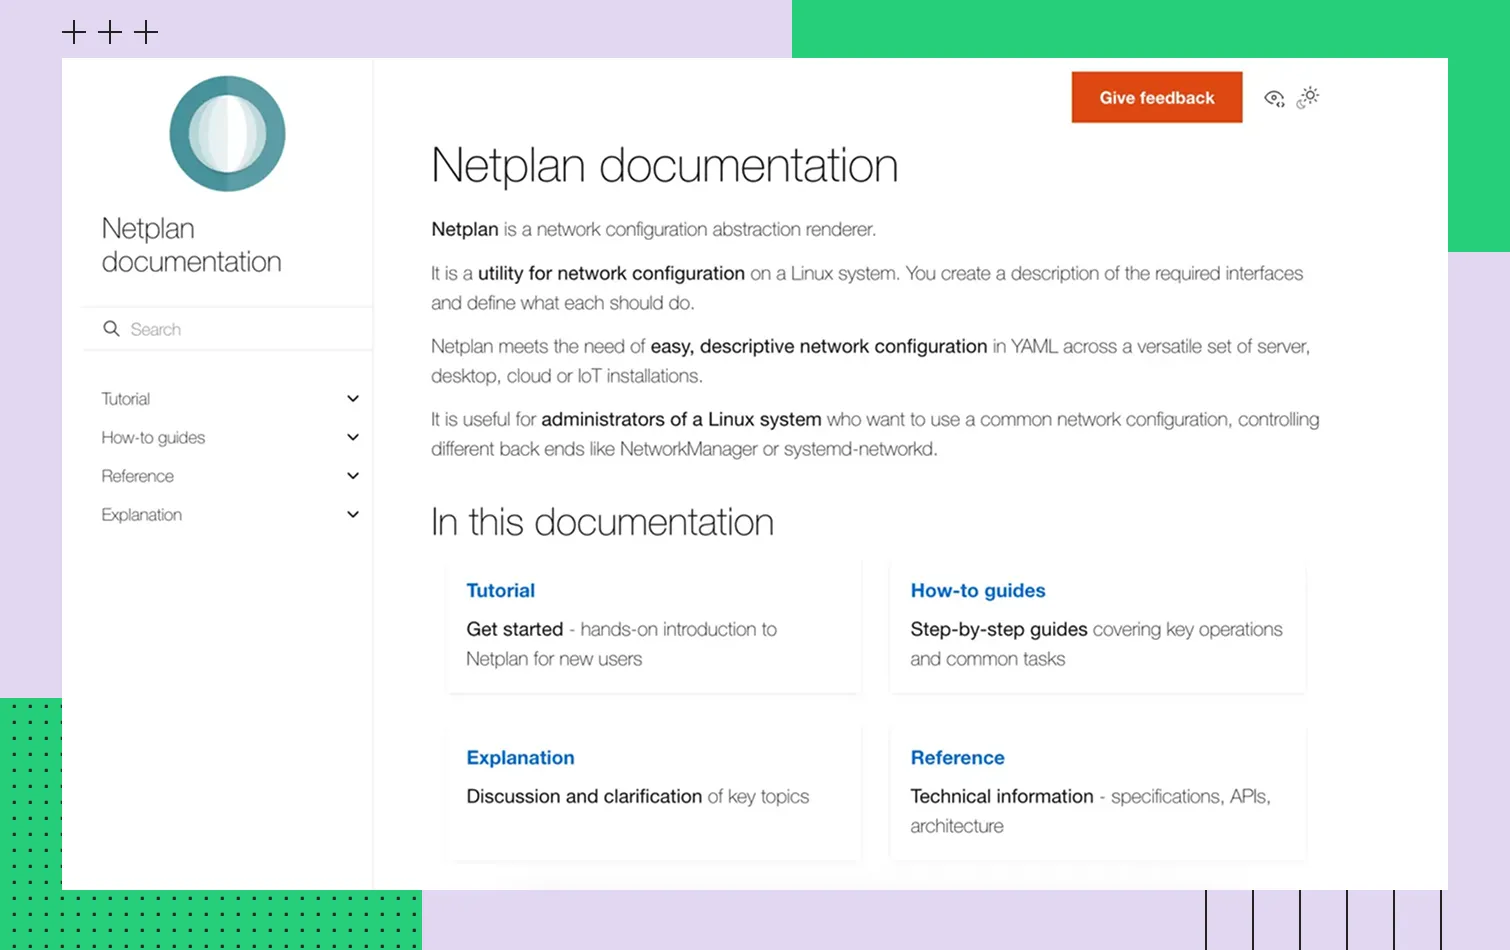Click the Give feedback button
The height and width of the screenshot is (950, 1510).
(1156, 97)
